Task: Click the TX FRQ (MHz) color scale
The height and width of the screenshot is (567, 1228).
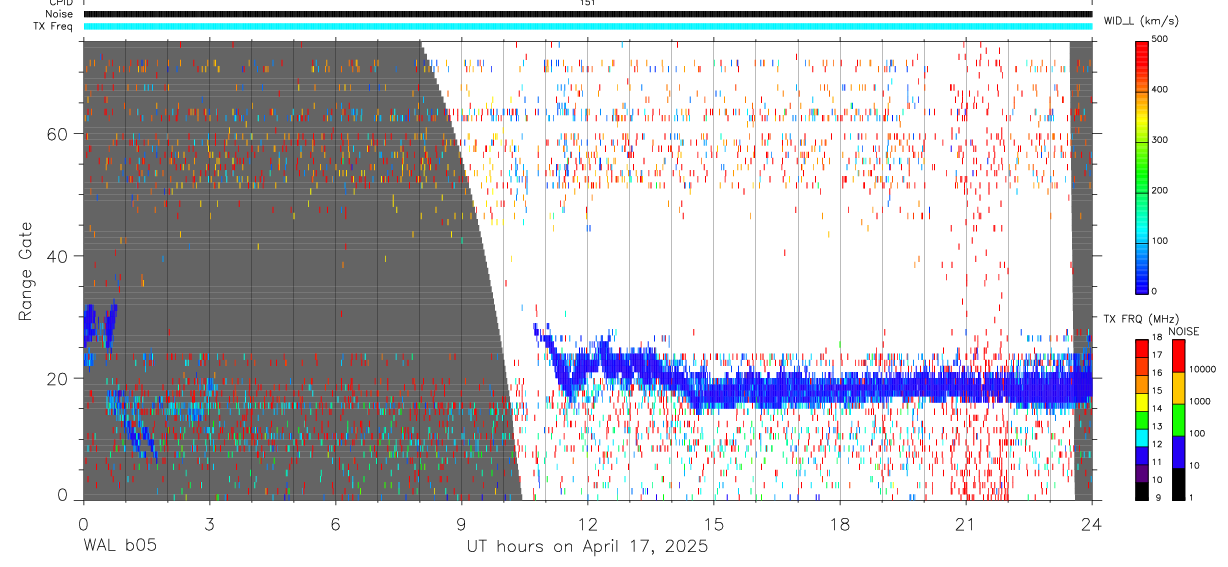Action: coord(1143,420)
